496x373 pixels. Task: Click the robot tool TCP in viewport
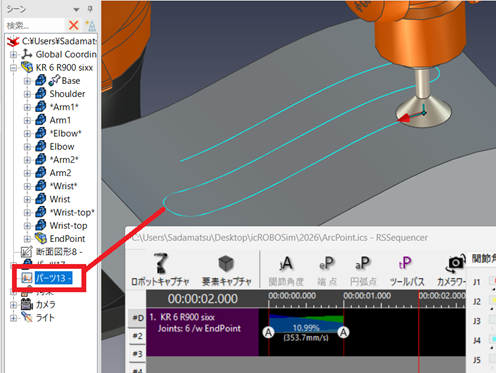coord(423,113)
